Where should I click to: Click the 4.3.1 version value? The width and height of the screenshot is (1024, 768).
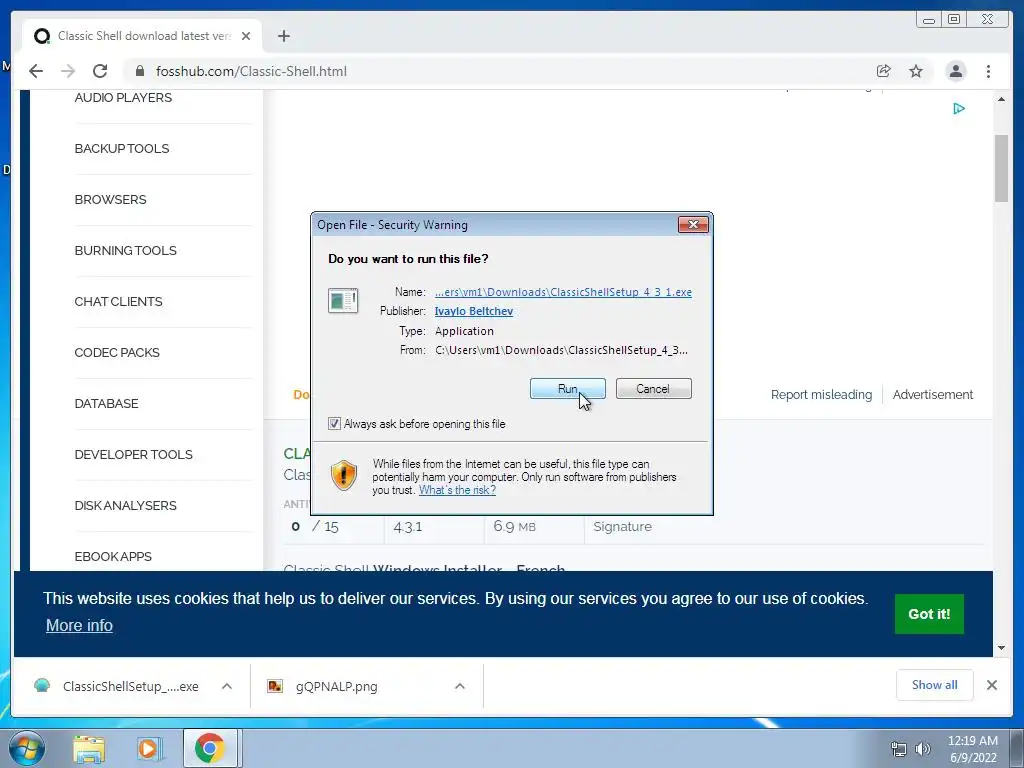(x=408, y=526)
